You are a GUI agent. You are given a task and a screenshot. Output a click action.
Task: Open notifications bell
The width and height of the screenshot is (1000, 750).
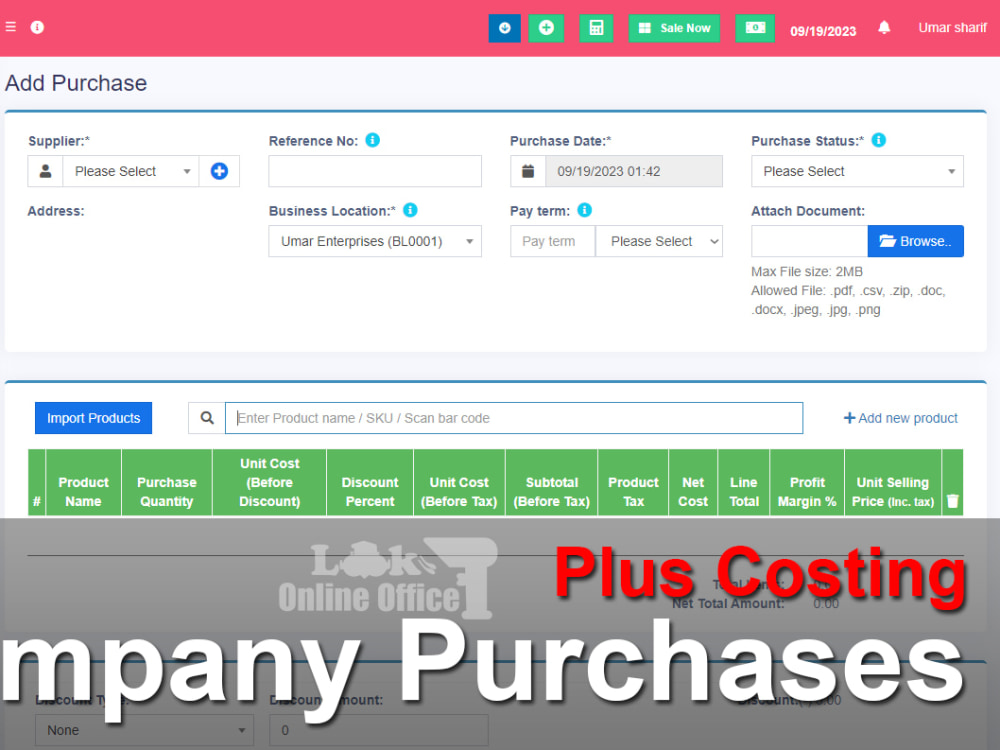click(x=884, y=27)
